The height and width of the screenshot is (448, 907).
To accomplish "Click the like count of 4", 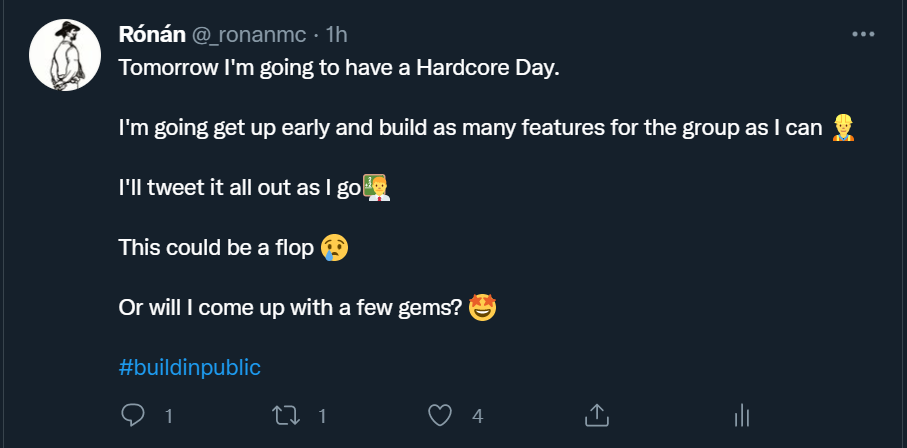I will coord(478,415).
